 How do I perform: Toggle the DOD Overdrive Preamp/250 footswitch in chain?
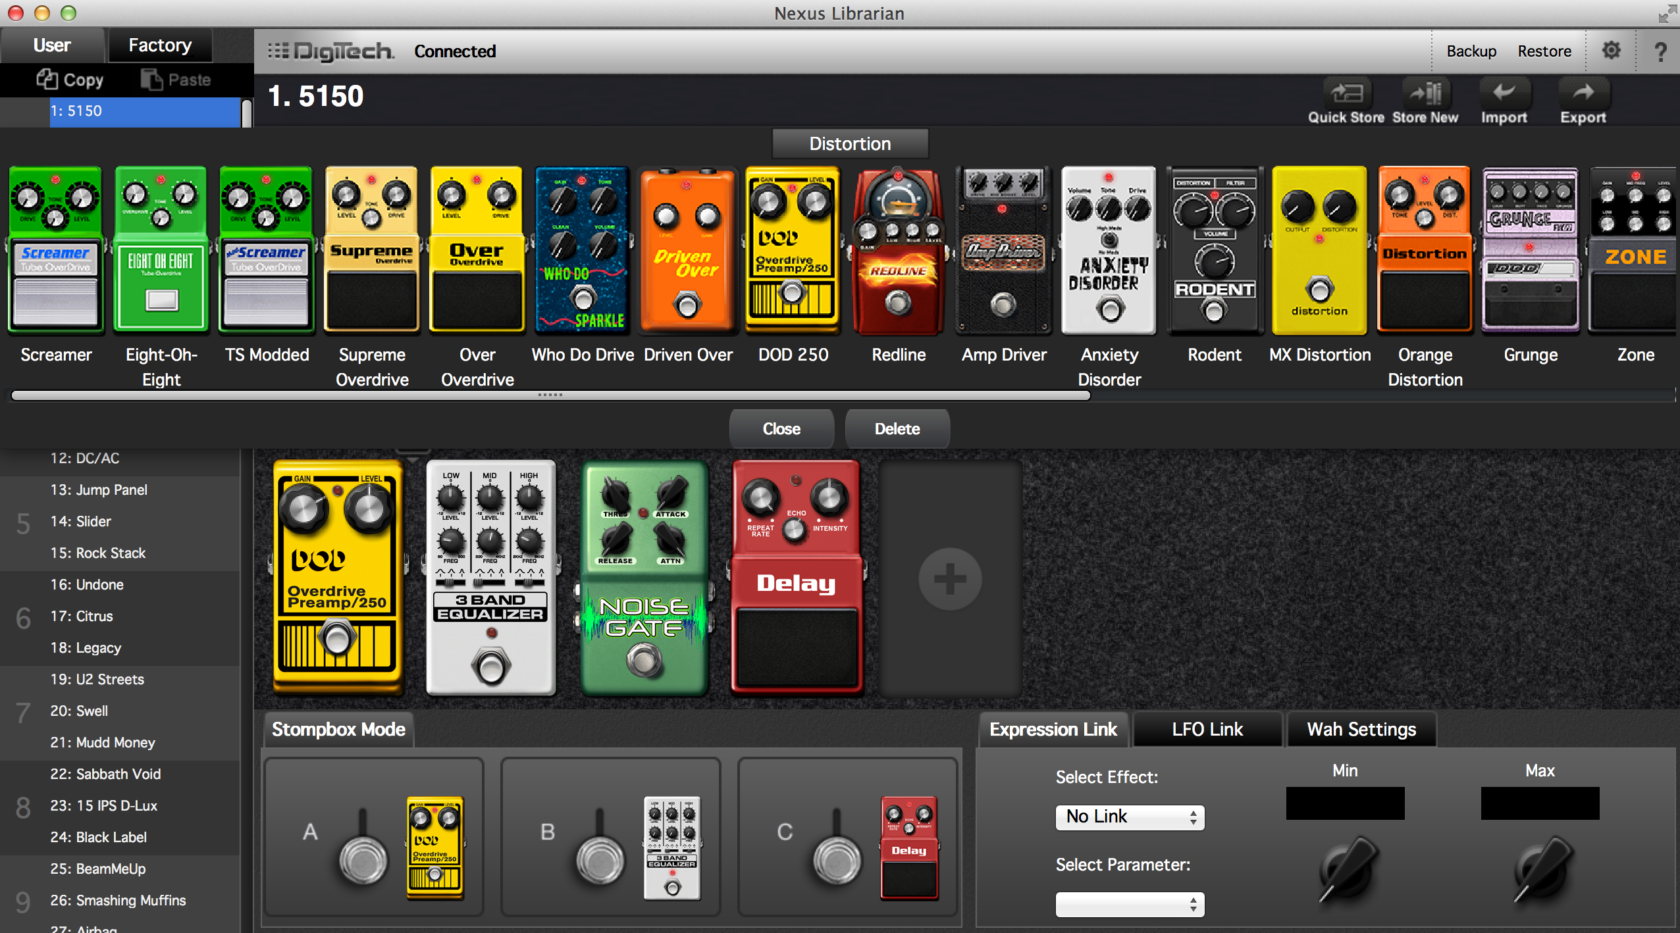coord(337,637)
